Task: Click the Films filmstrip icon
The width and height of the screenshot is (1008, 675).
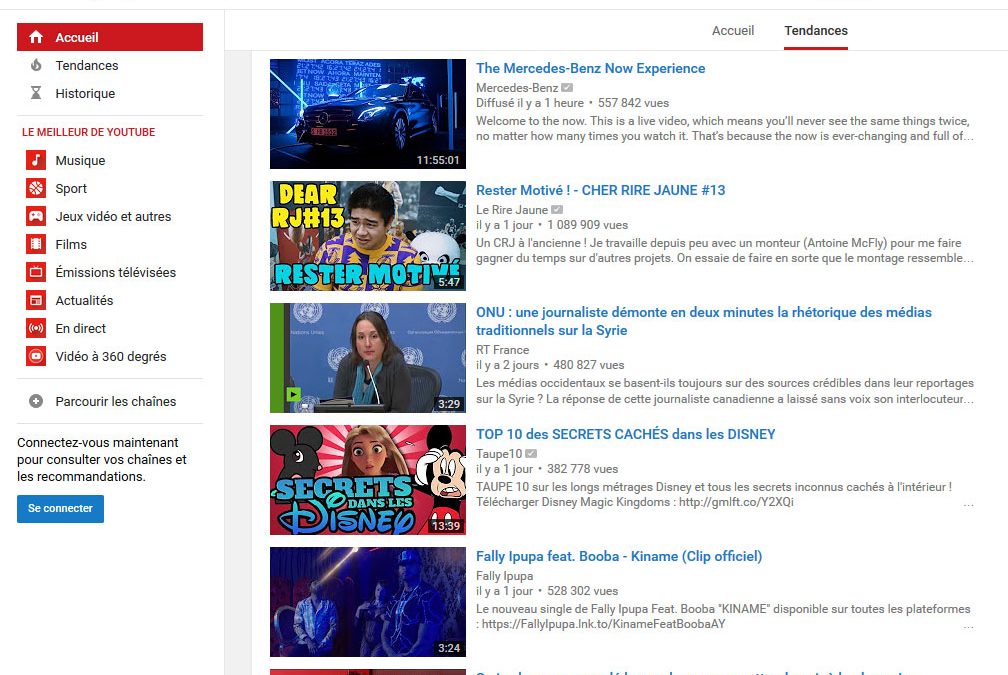Action: (x=36, y=244)
